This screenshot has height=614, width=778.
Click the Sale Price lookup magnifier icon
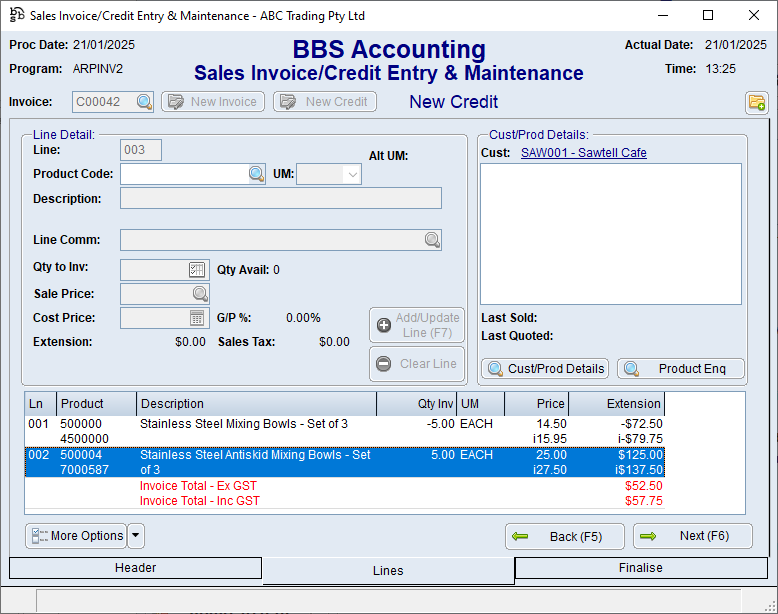pyautogui.click(x=200, y=294)
